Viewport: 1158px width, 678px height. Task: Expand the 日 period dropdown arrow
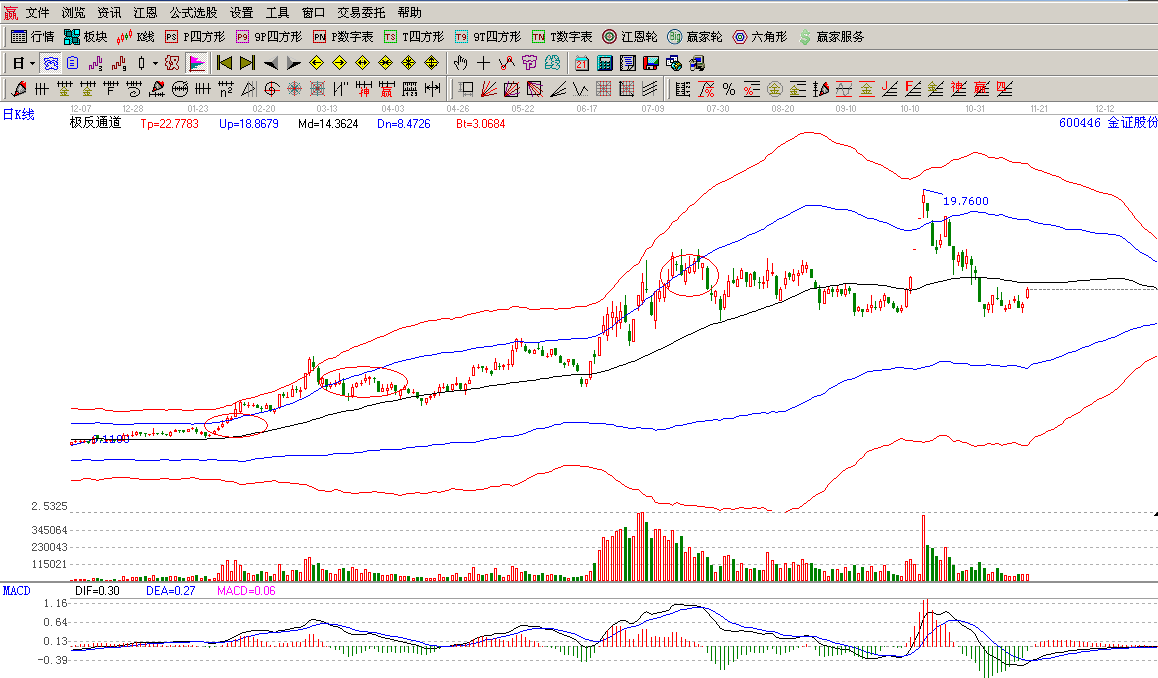pyautogui.click(x=33, y=63)
